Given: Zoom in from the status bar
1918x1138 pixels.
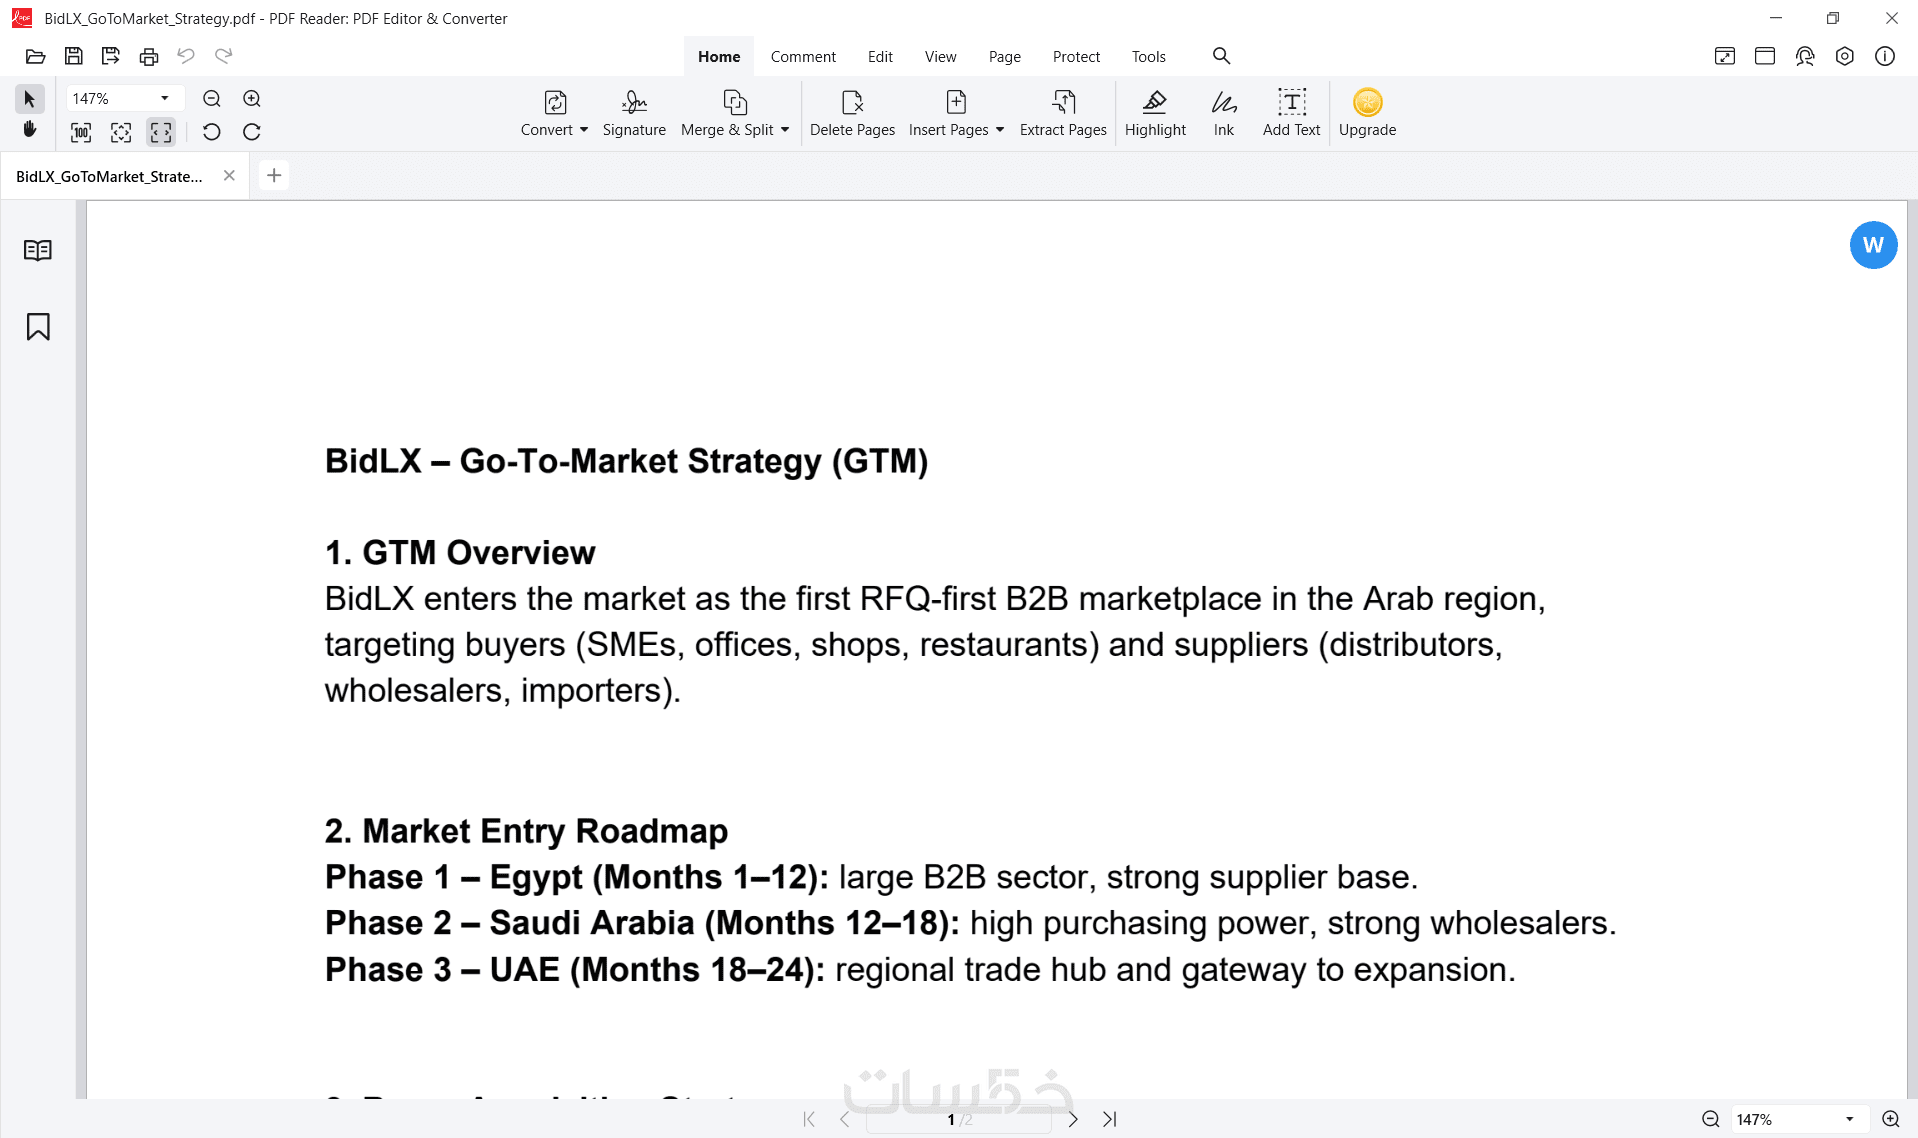Looking at the screenshot, I should (x=1890, y=1119).
